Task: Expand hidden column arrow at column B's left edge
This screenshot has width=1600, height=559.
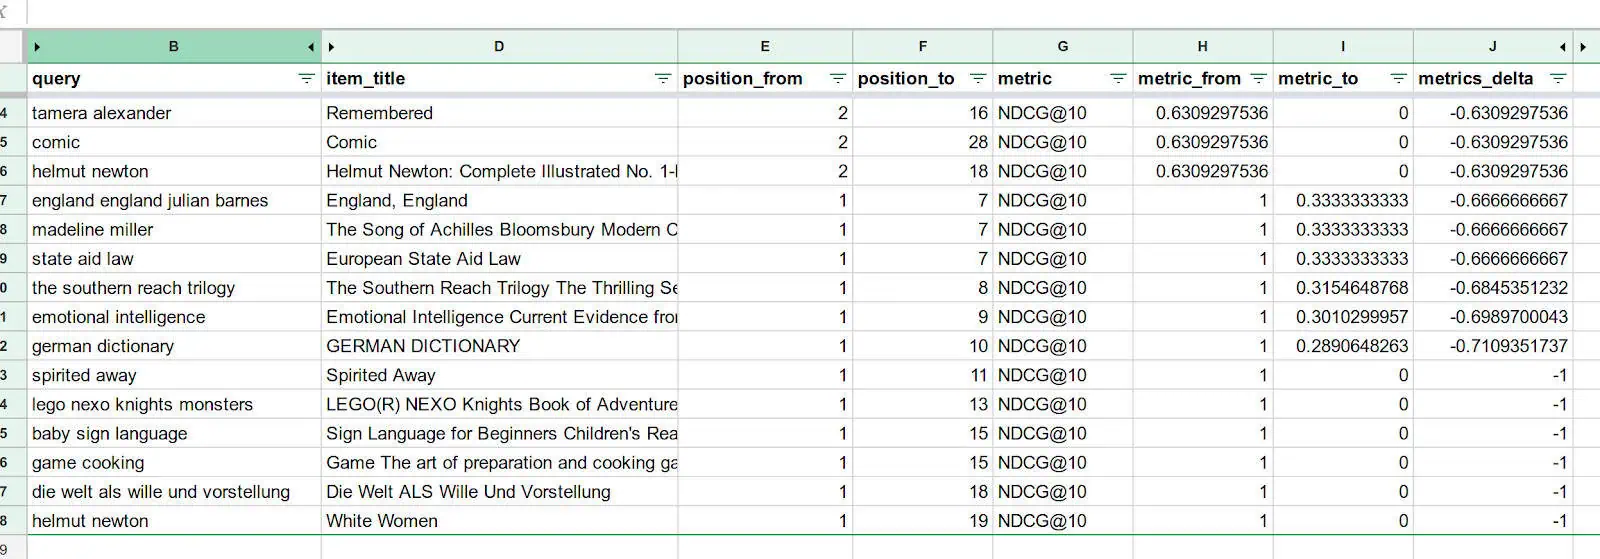Action: click(x=37, y=47)
